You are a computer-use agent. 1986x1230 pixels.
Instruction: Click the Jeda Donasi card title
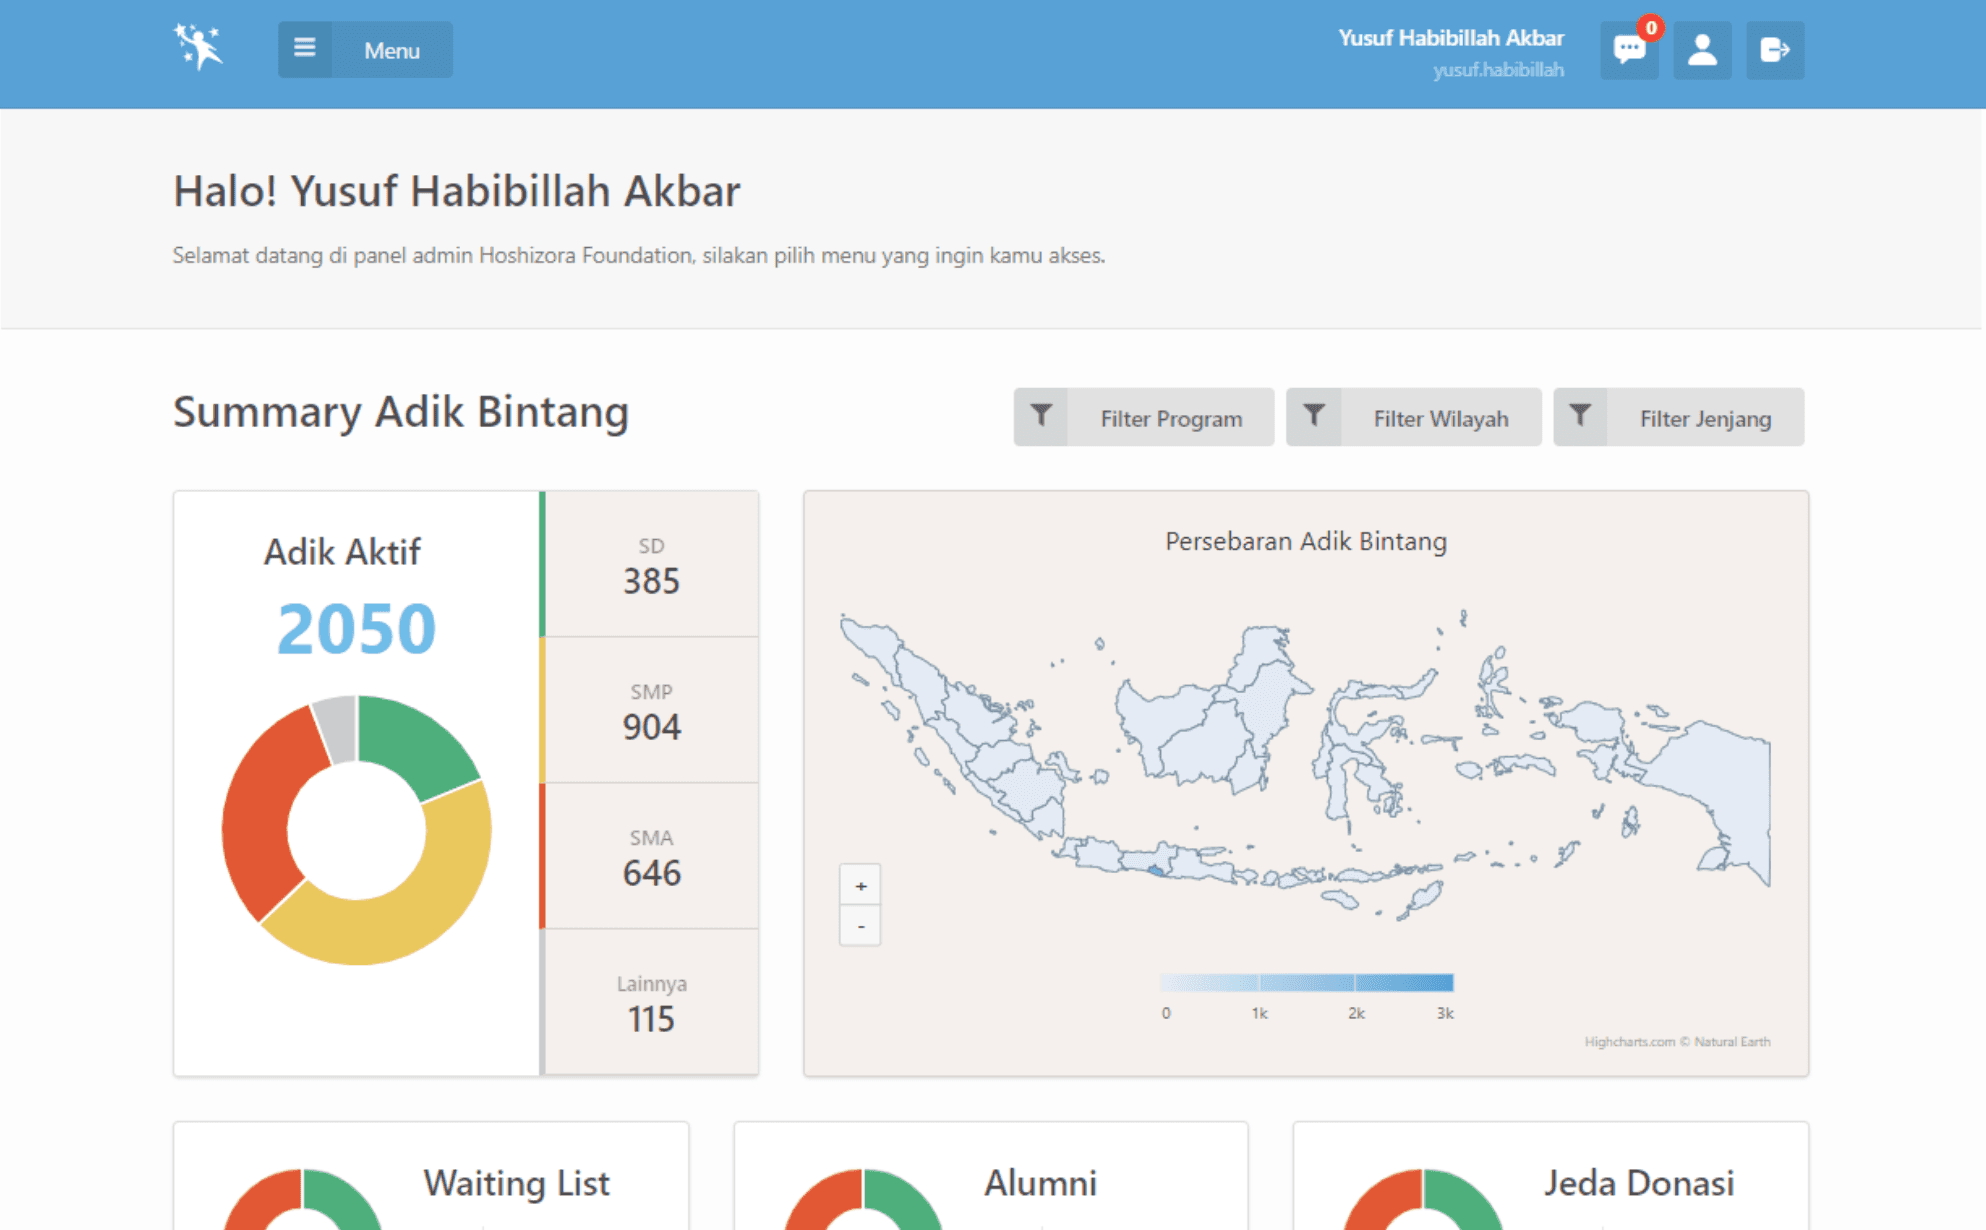pos(1638,1183)
